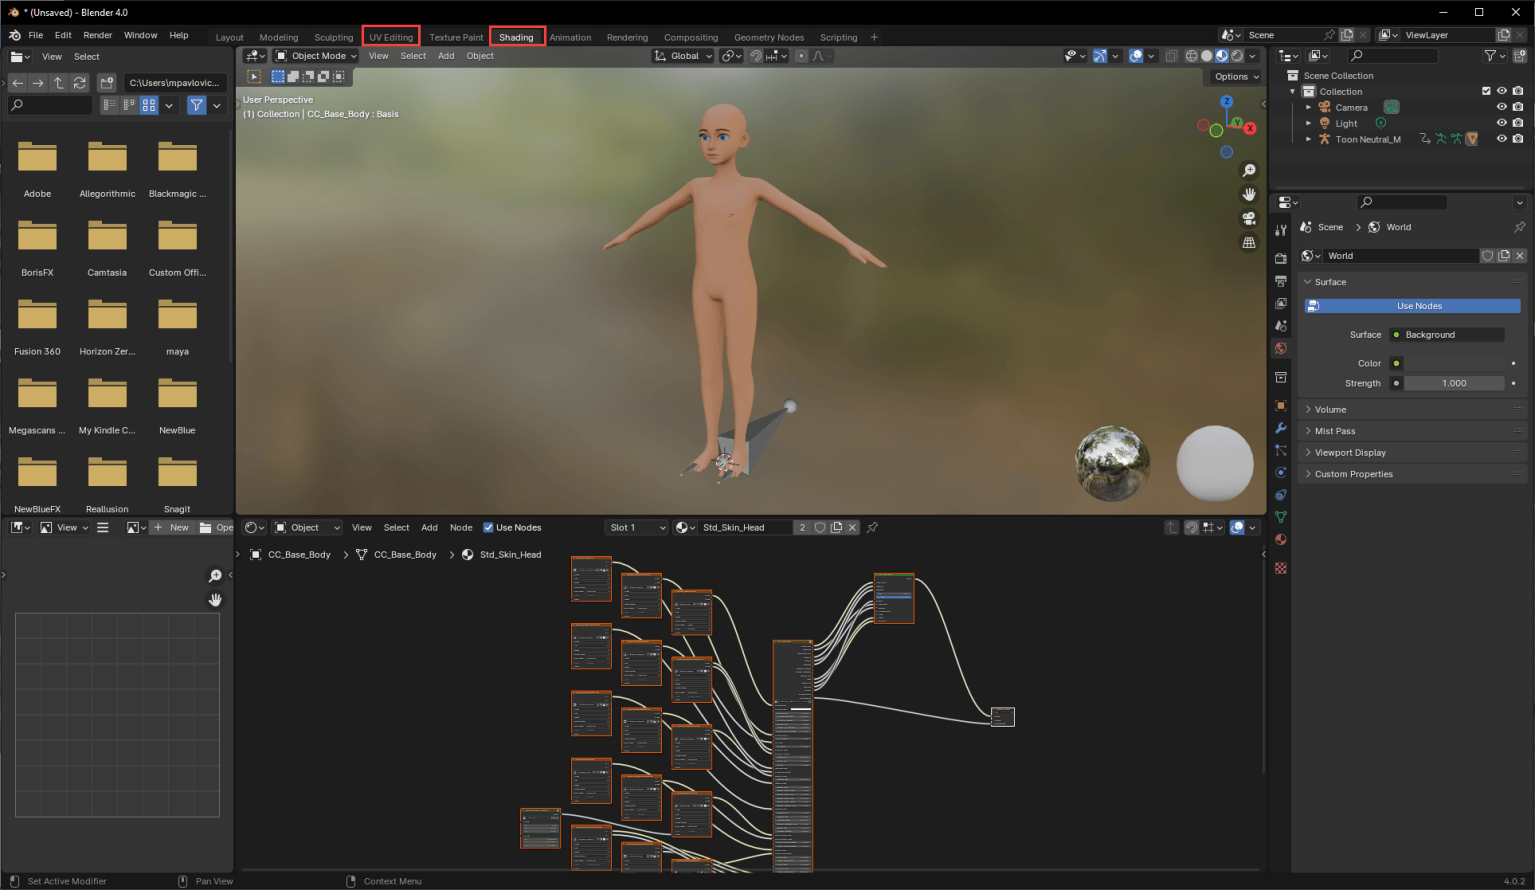Hide Light in viewport via eye icon

coord(1501,123)
